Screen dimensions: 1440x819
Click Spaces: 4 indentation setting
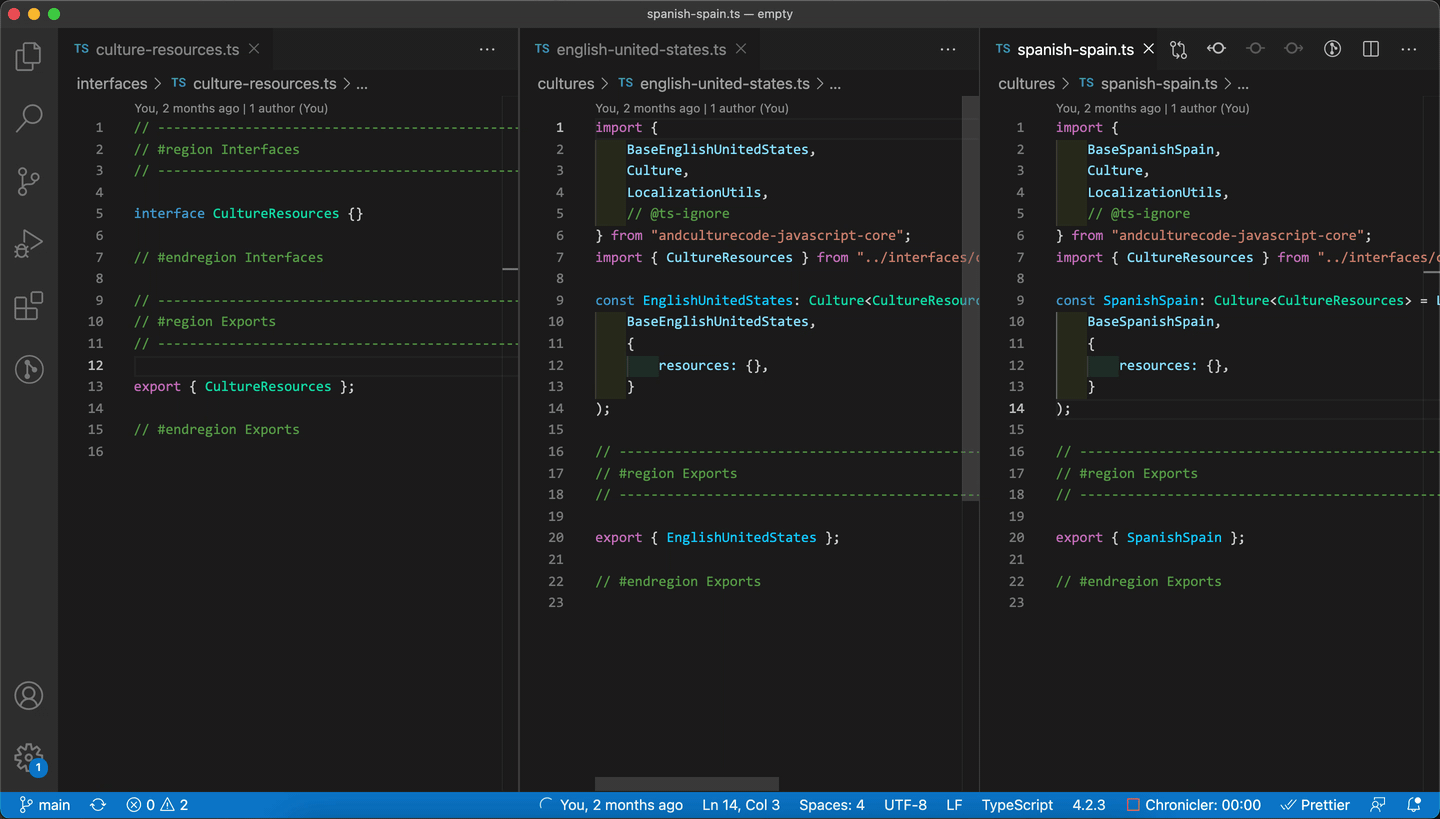click(832, 805)
